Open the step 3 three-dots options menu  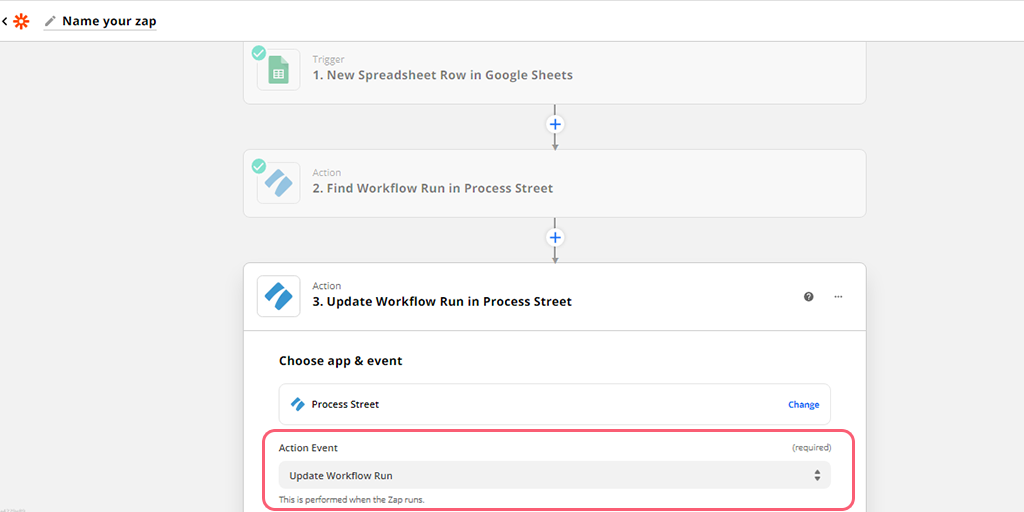tap(839, 296)
